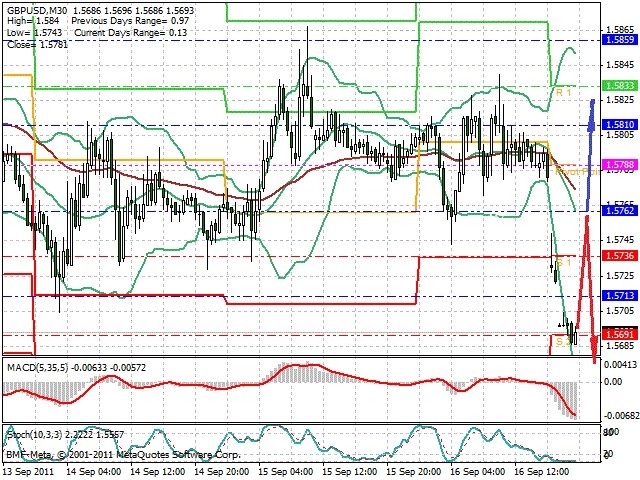Click the S 1 support line label
The image size is (640, 480).
(x=563, y=262)
